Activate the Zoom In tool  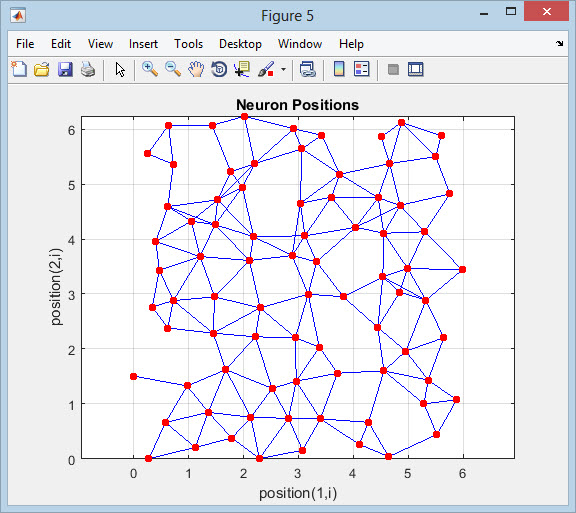[x=150, y=69]
